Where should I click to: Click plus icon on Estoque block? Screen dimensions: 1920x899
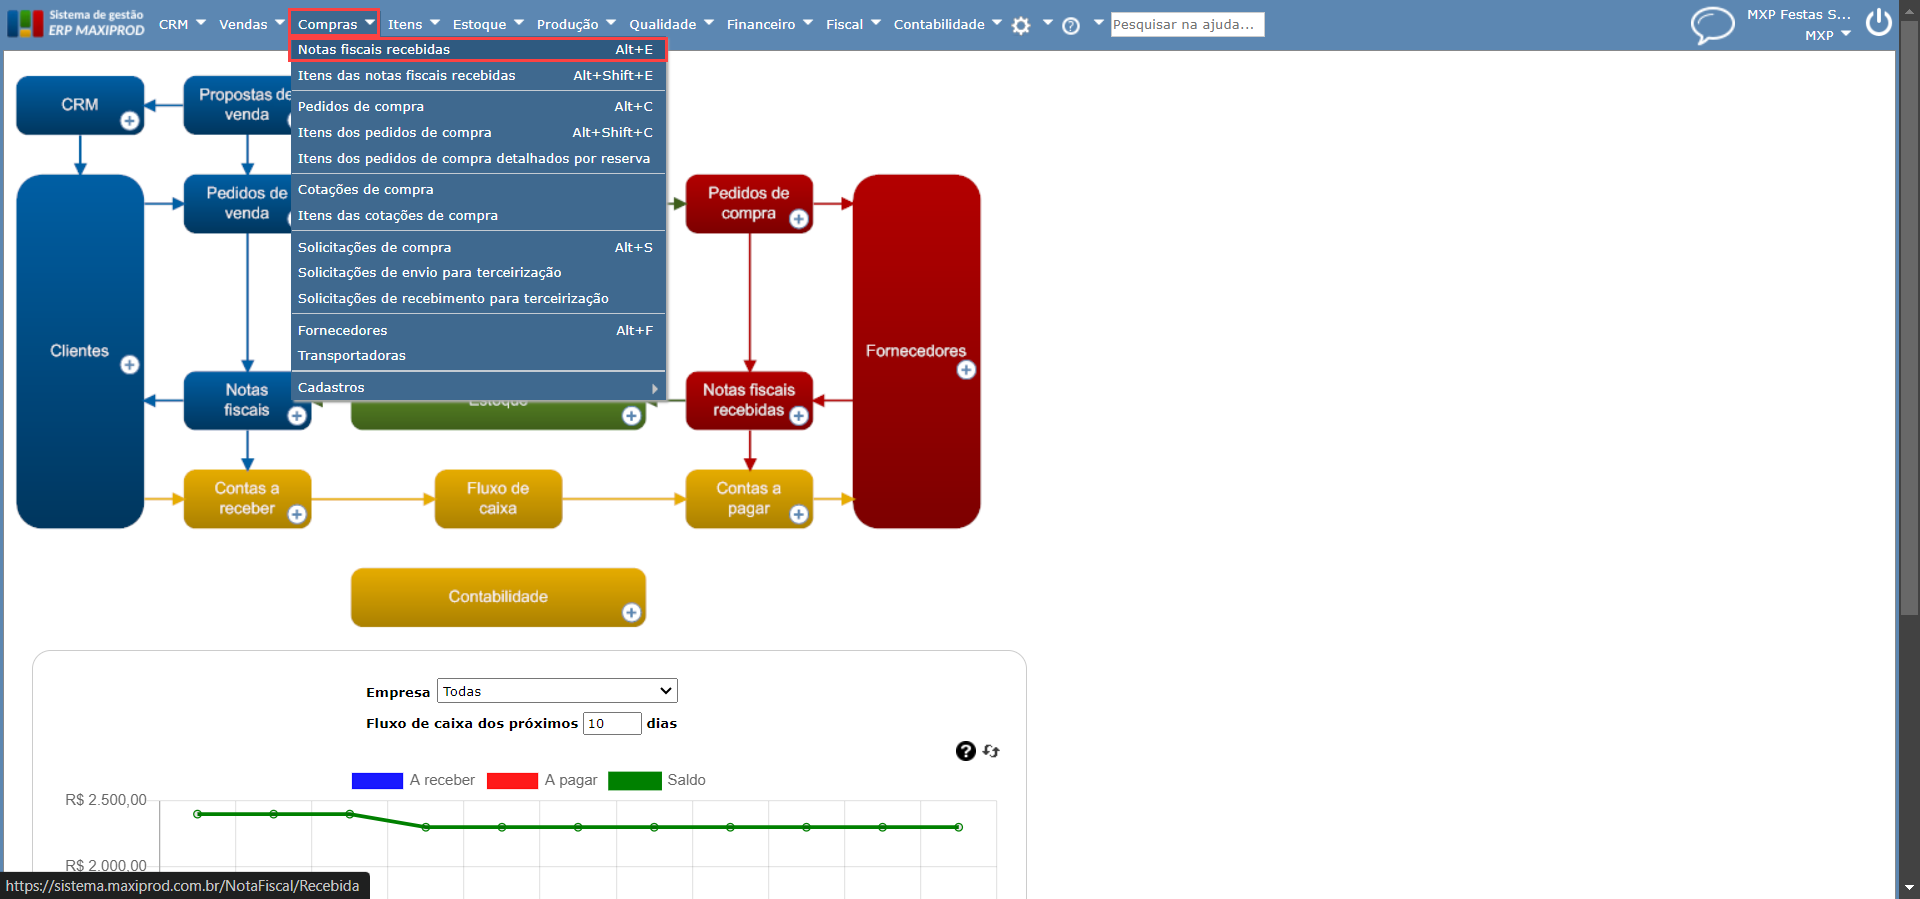[x=631, y=416]
